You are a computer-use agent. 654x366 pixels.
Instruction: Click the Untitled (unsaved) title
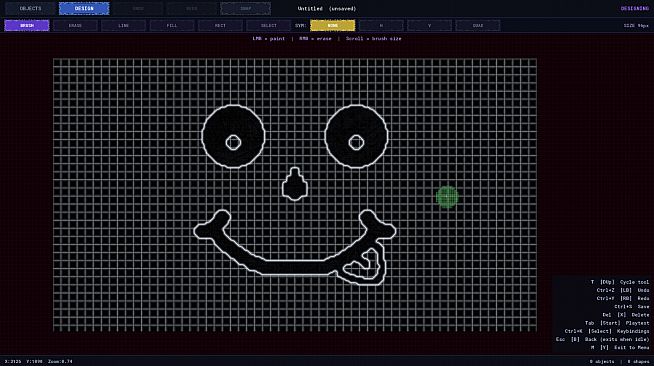327,8
